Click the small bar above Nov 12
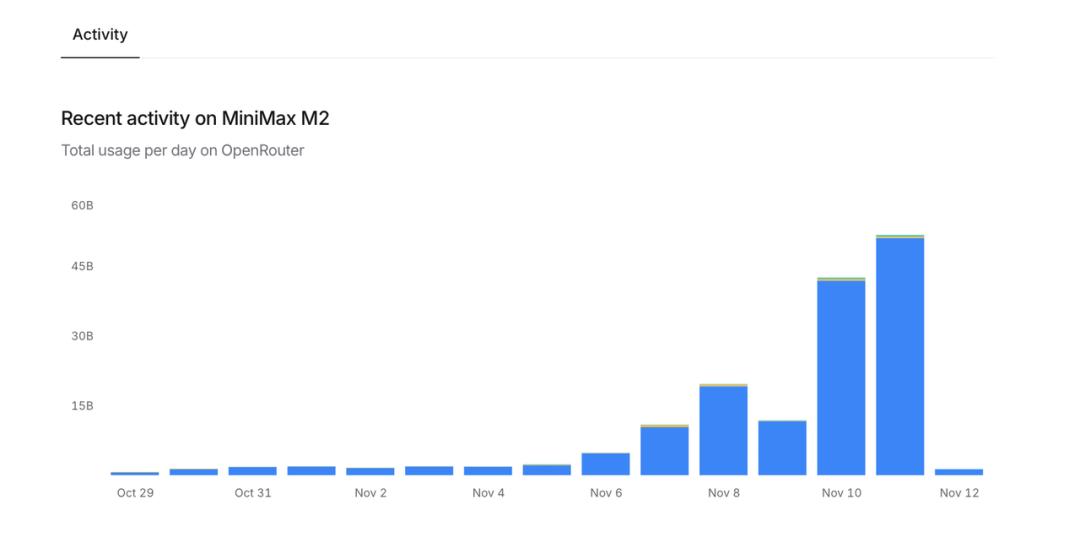1080x543 pixels. [x=959, y=471]
